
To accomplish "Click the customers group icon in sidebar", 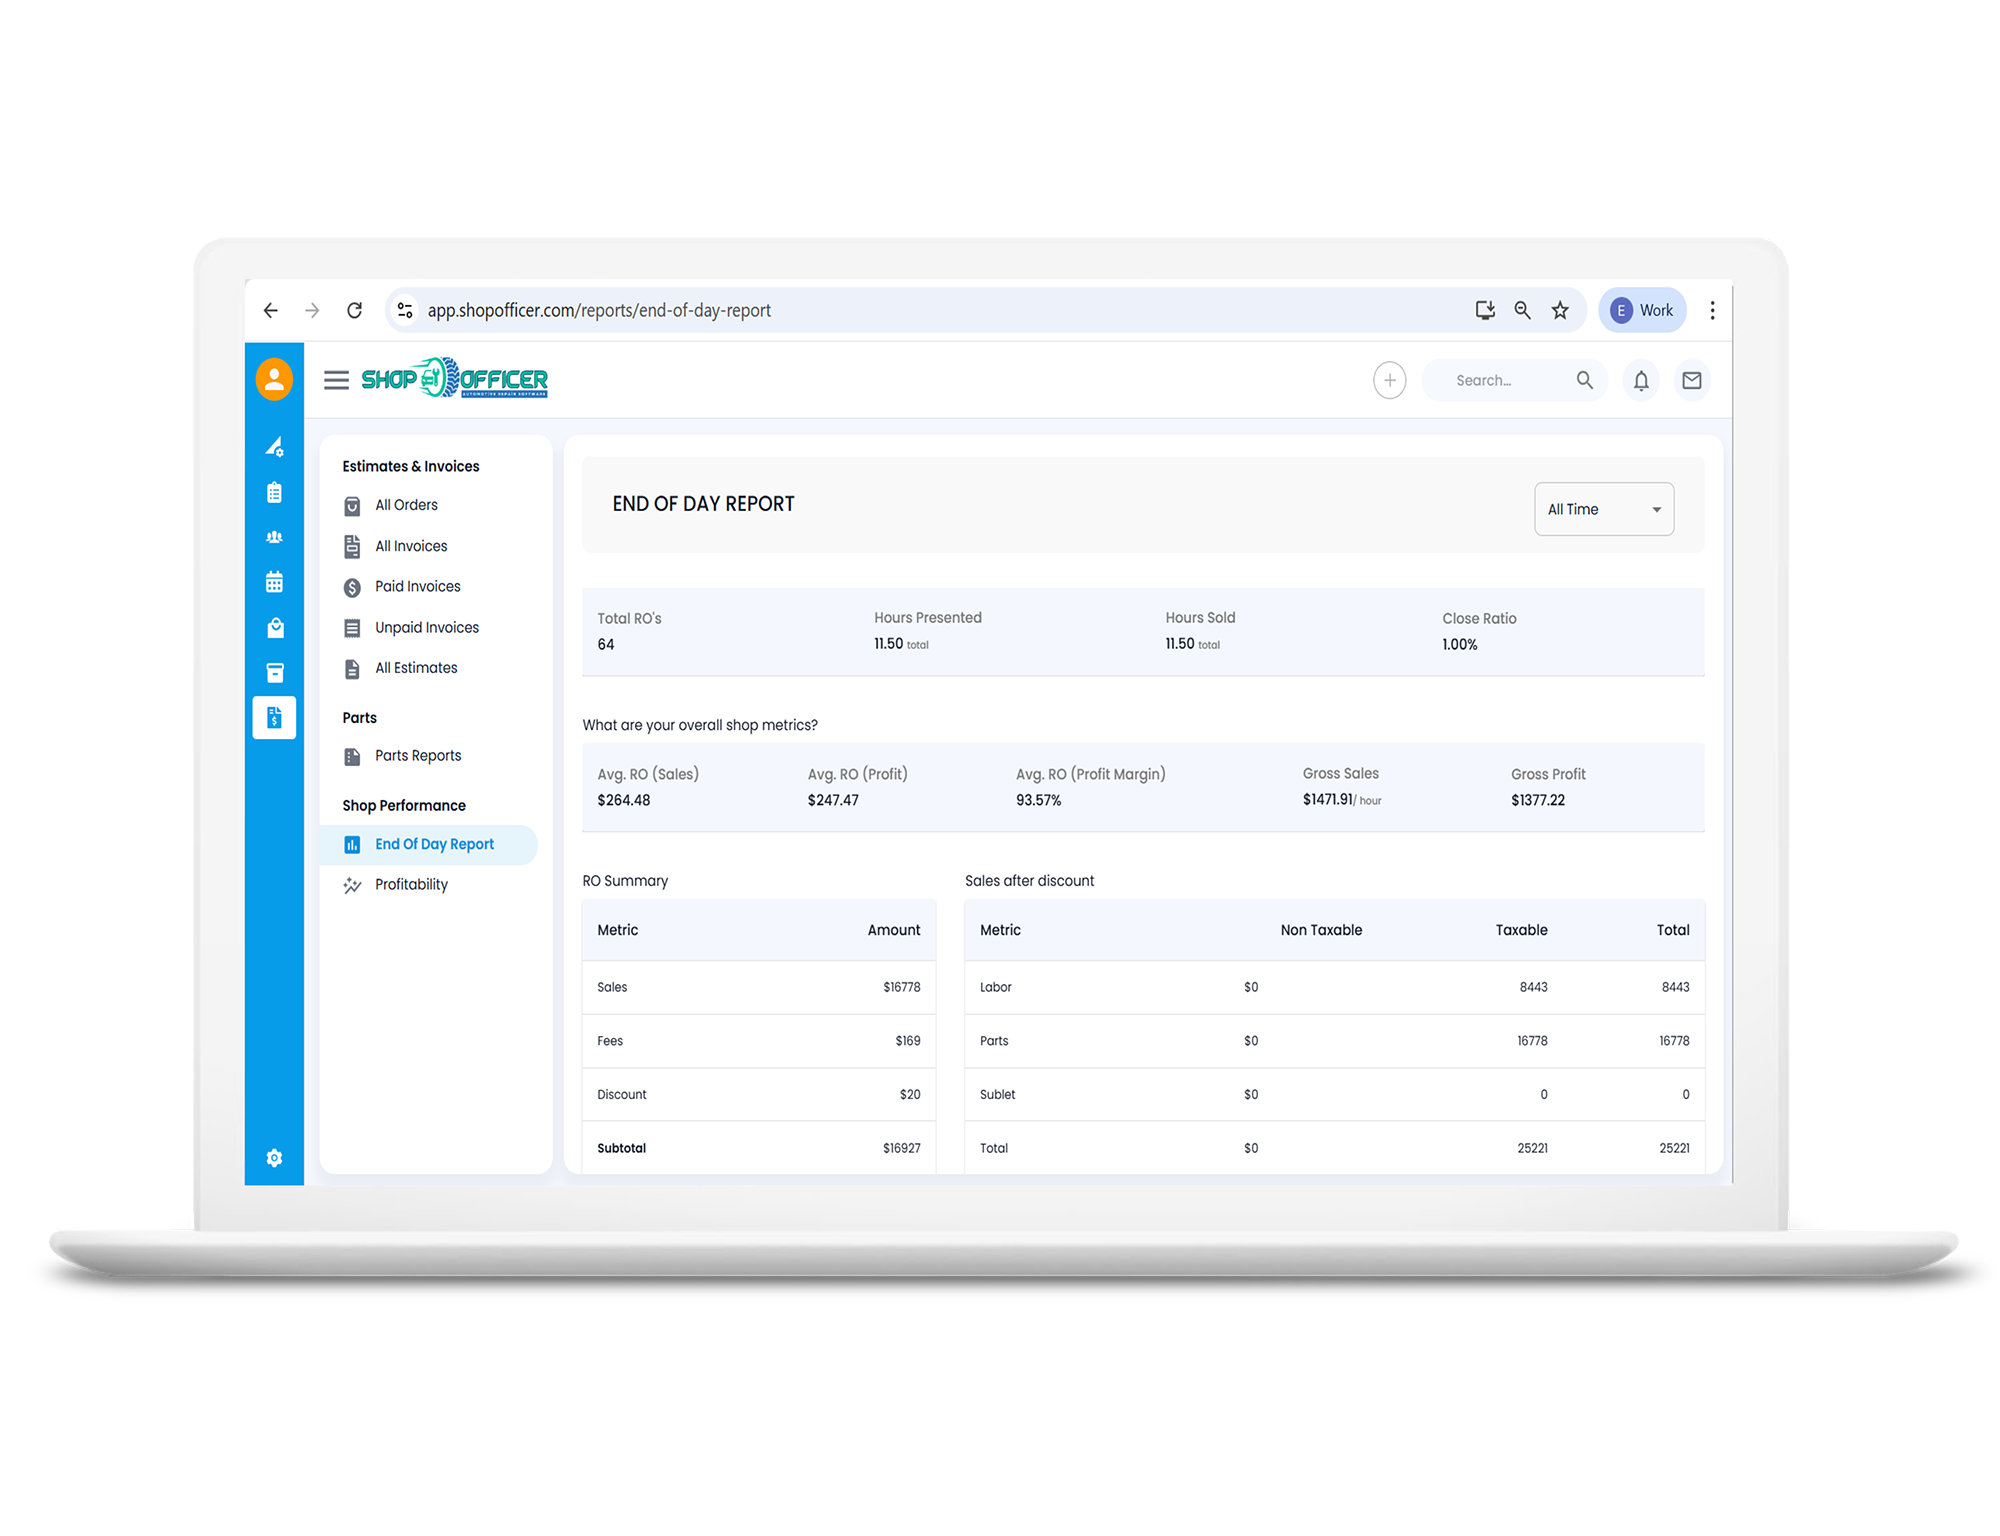I will (x=274, y=537).
